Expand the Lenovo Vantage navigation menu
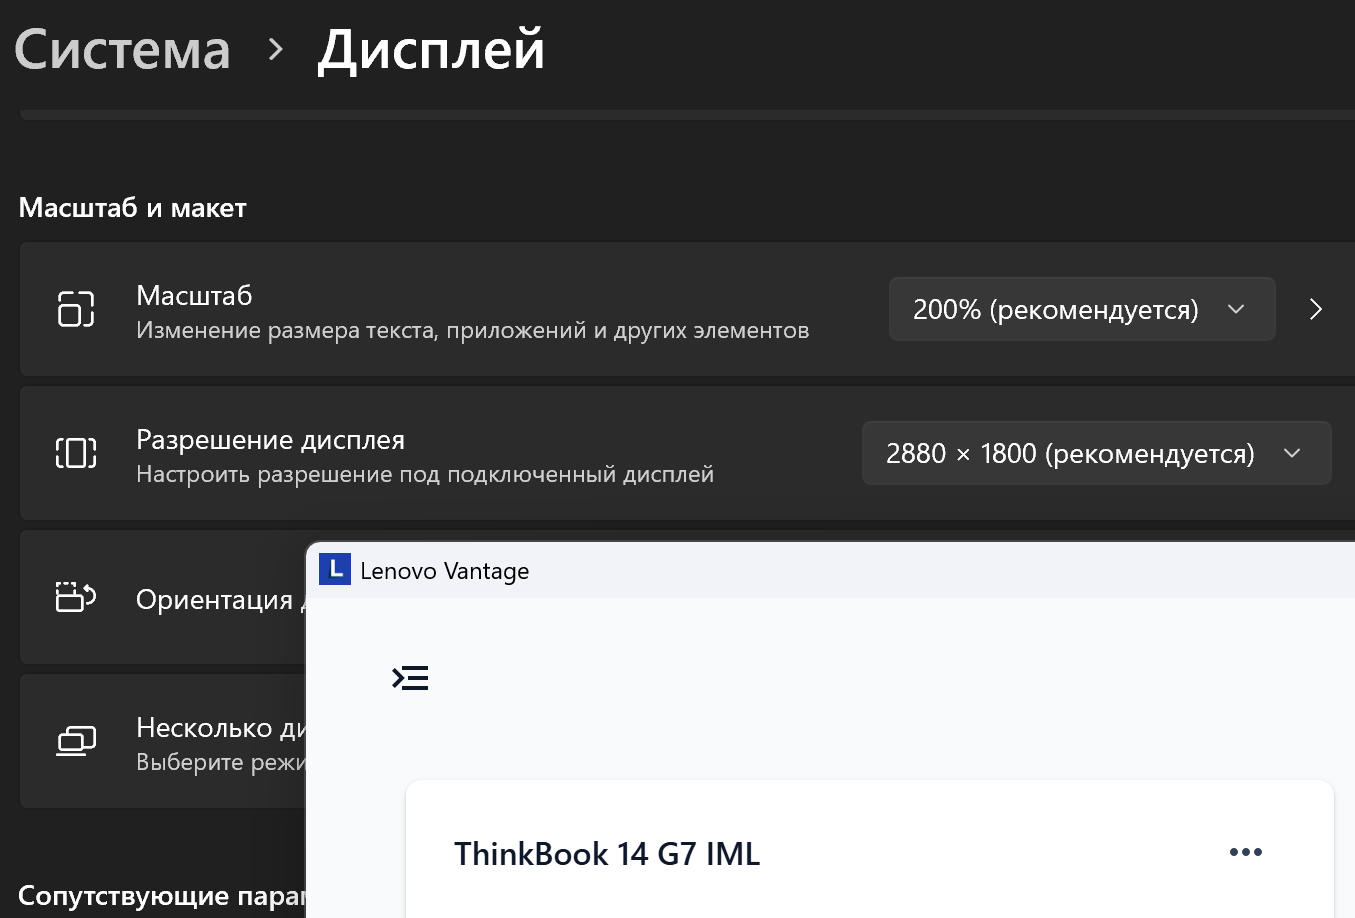The height and width of the screenshot is (918, 1355). coord(410,678)
